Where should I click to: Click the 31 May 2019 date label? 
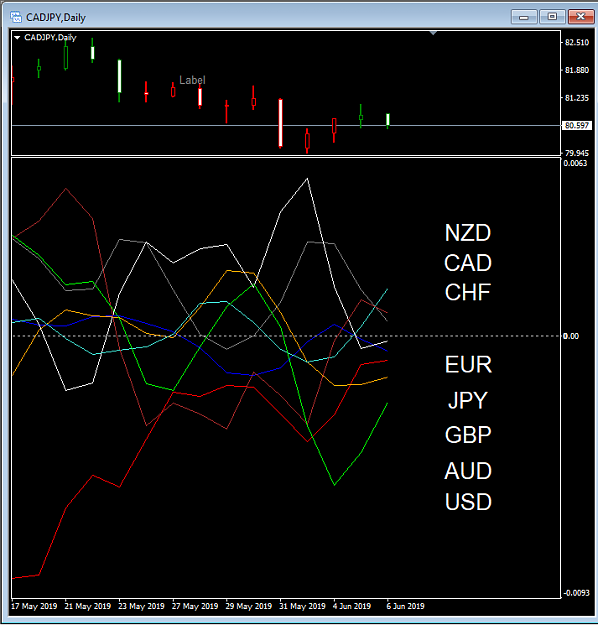[303, 606]
